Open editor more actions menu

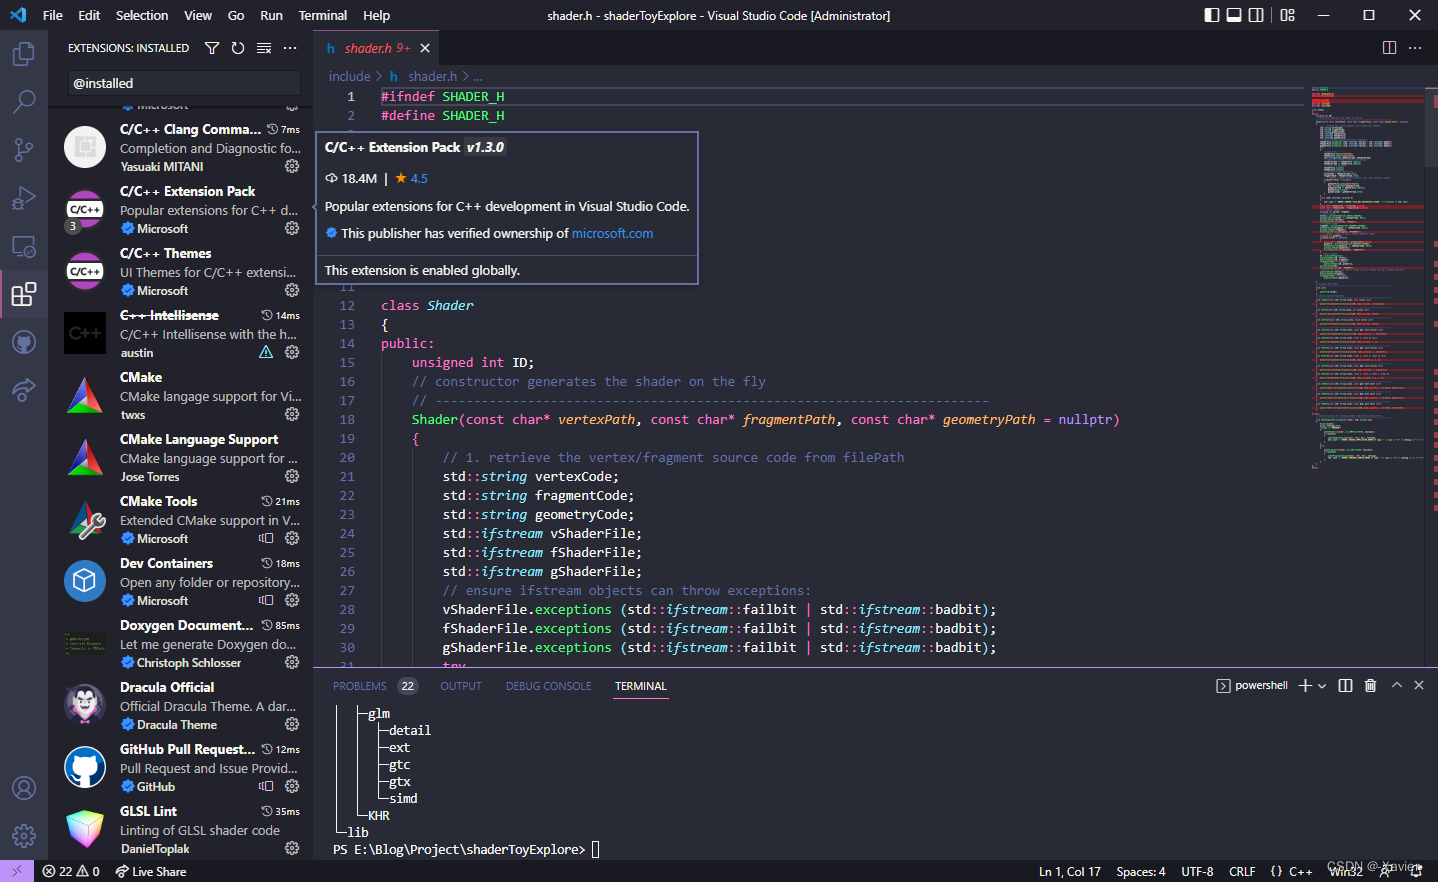[1415, 48]
